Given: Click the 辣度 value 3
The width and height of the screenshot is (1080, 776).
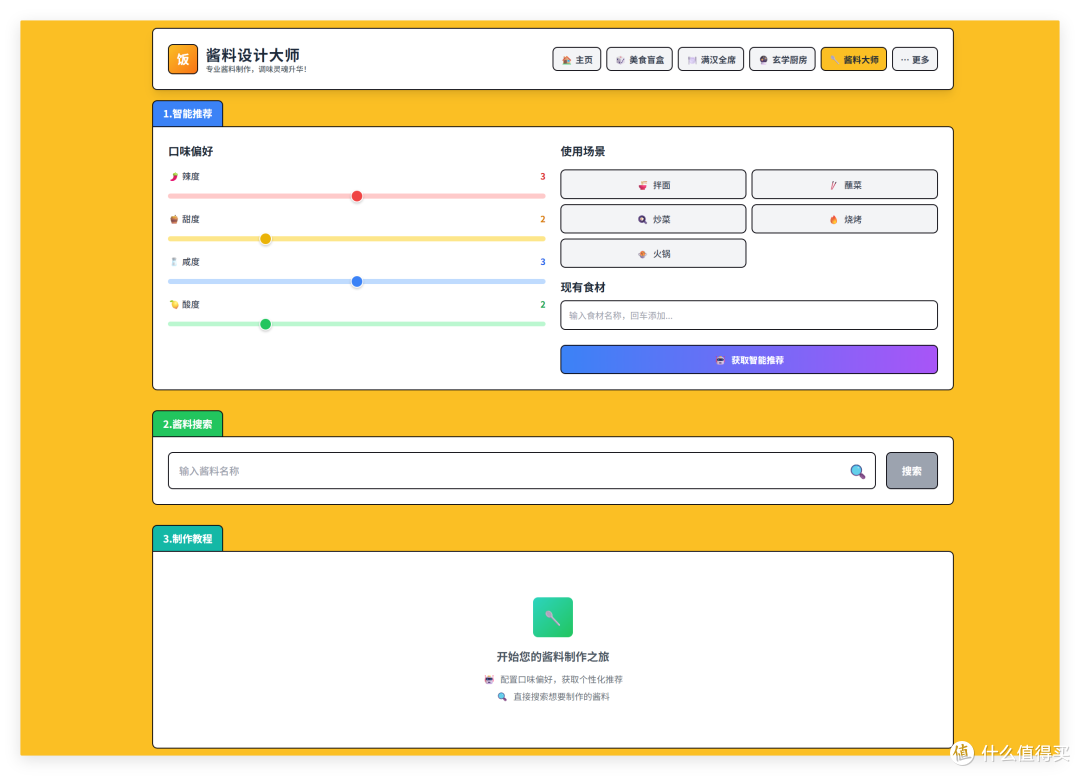Looking at the screenshot, I should tap(543, 177).
